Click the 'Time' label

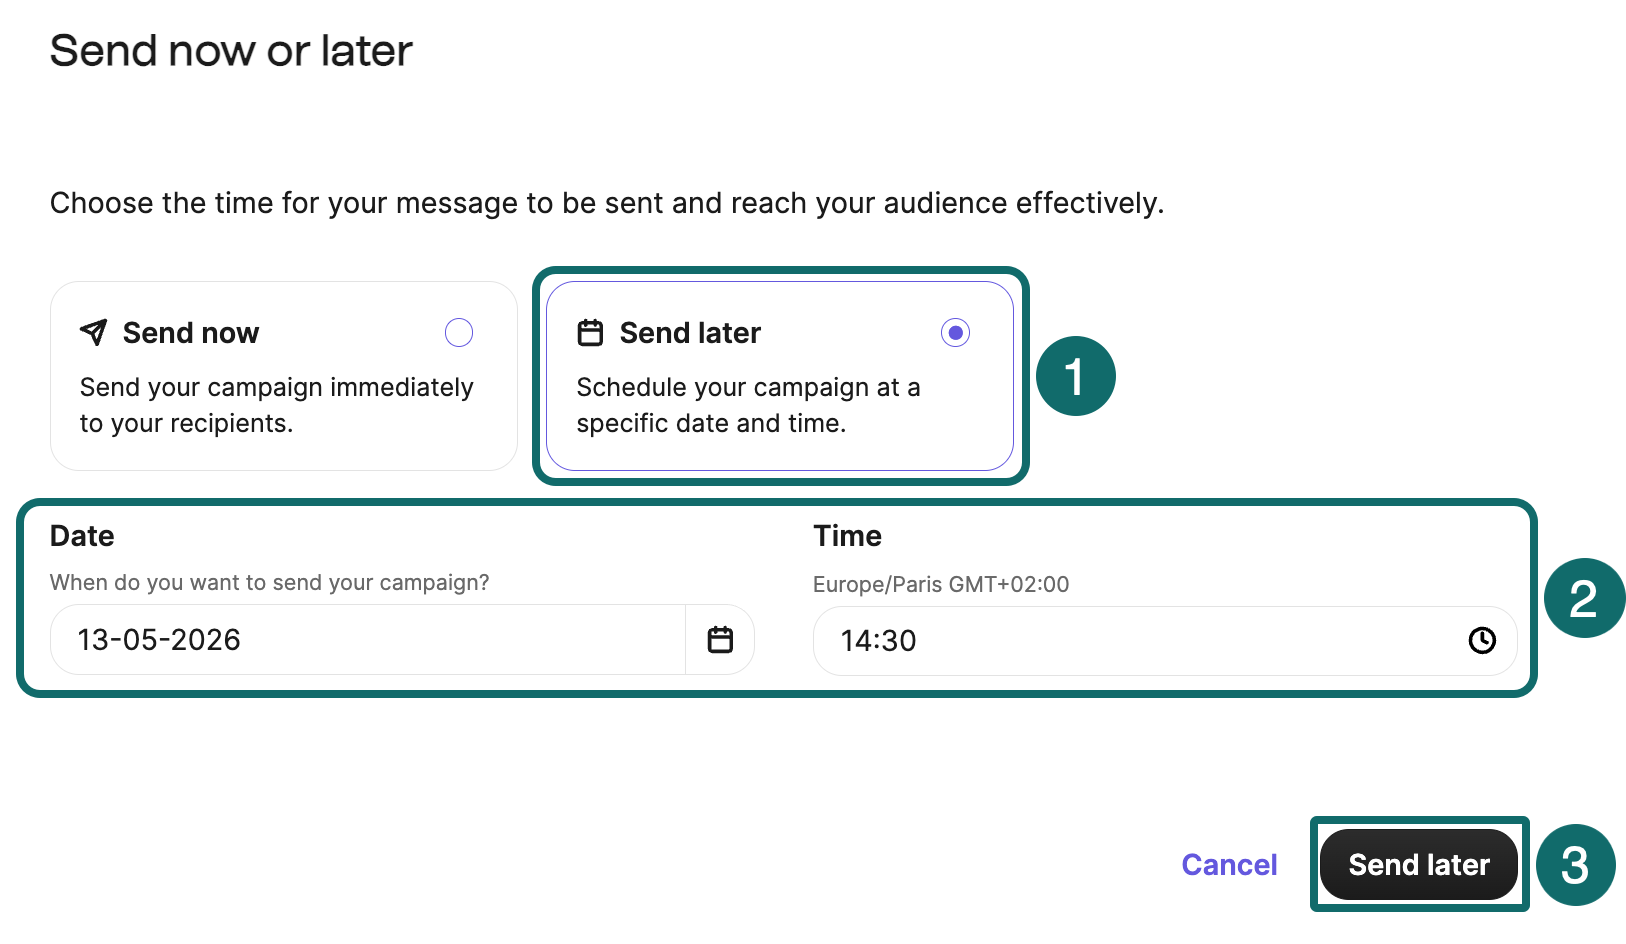[x=847, y=536]
